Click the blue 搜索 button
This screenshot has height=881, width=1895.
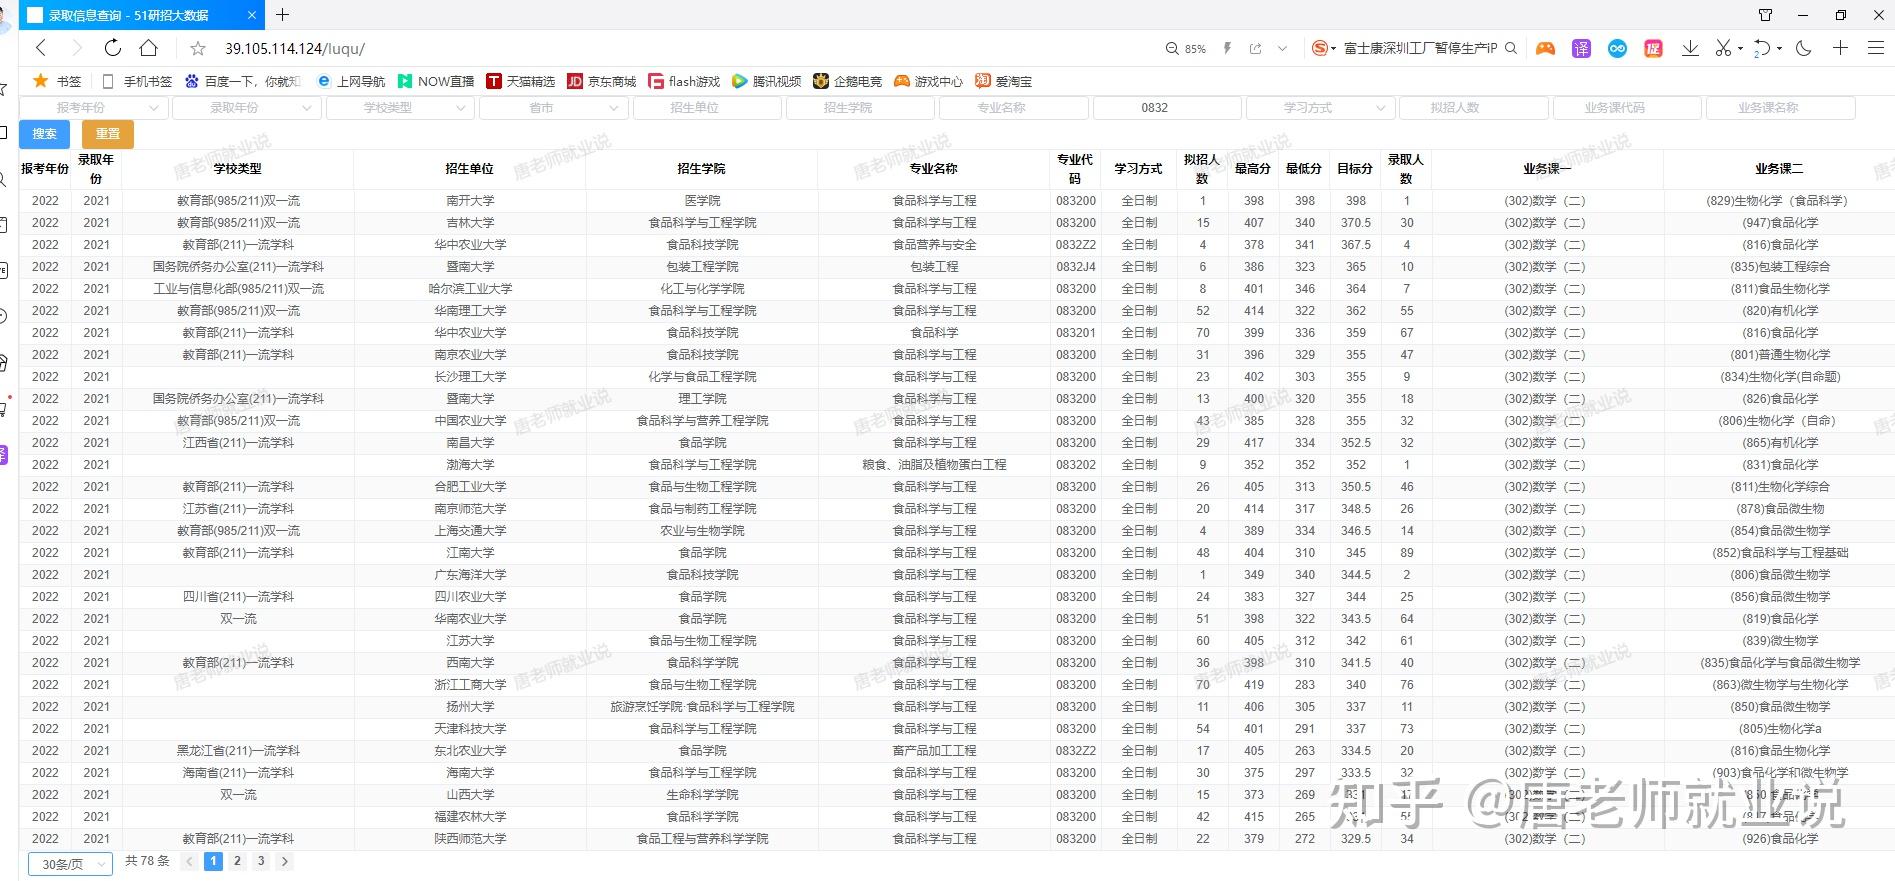[44, 134]
